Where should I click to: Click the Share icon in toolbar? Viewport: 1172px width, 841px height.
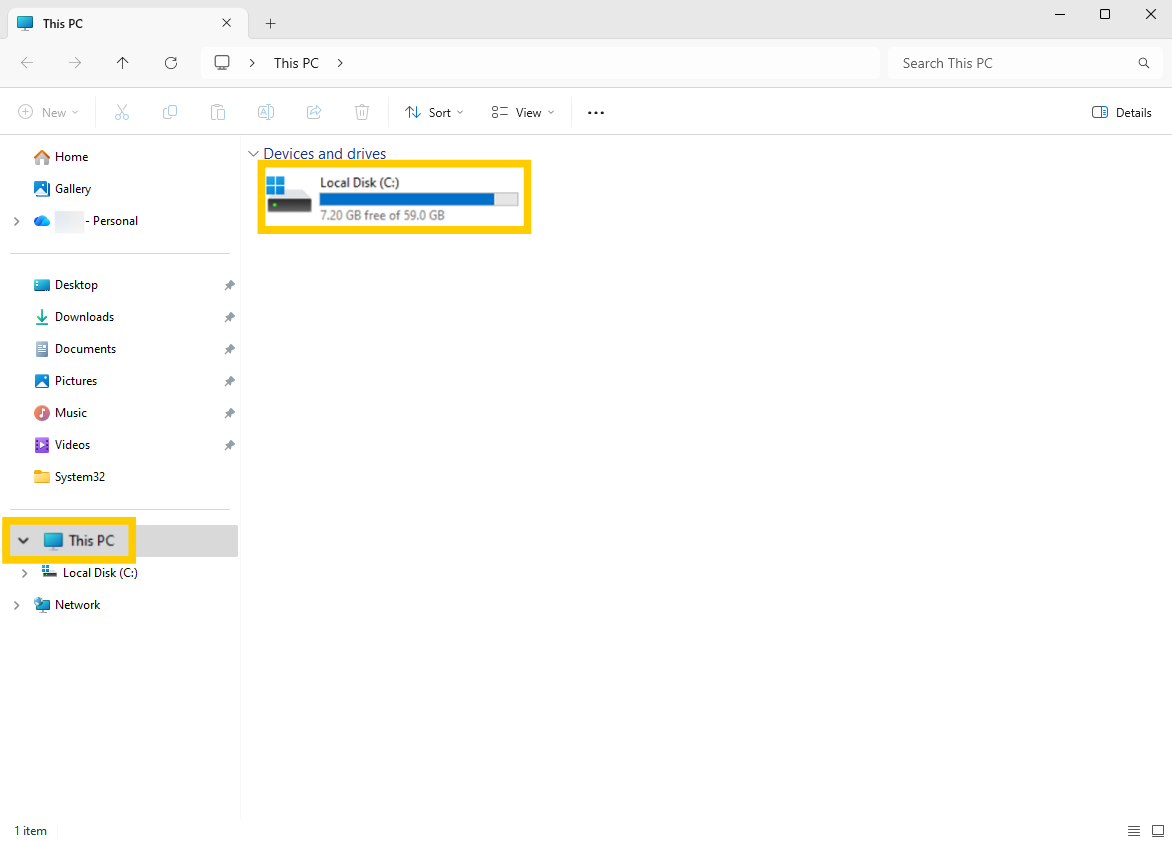[314, 112]
